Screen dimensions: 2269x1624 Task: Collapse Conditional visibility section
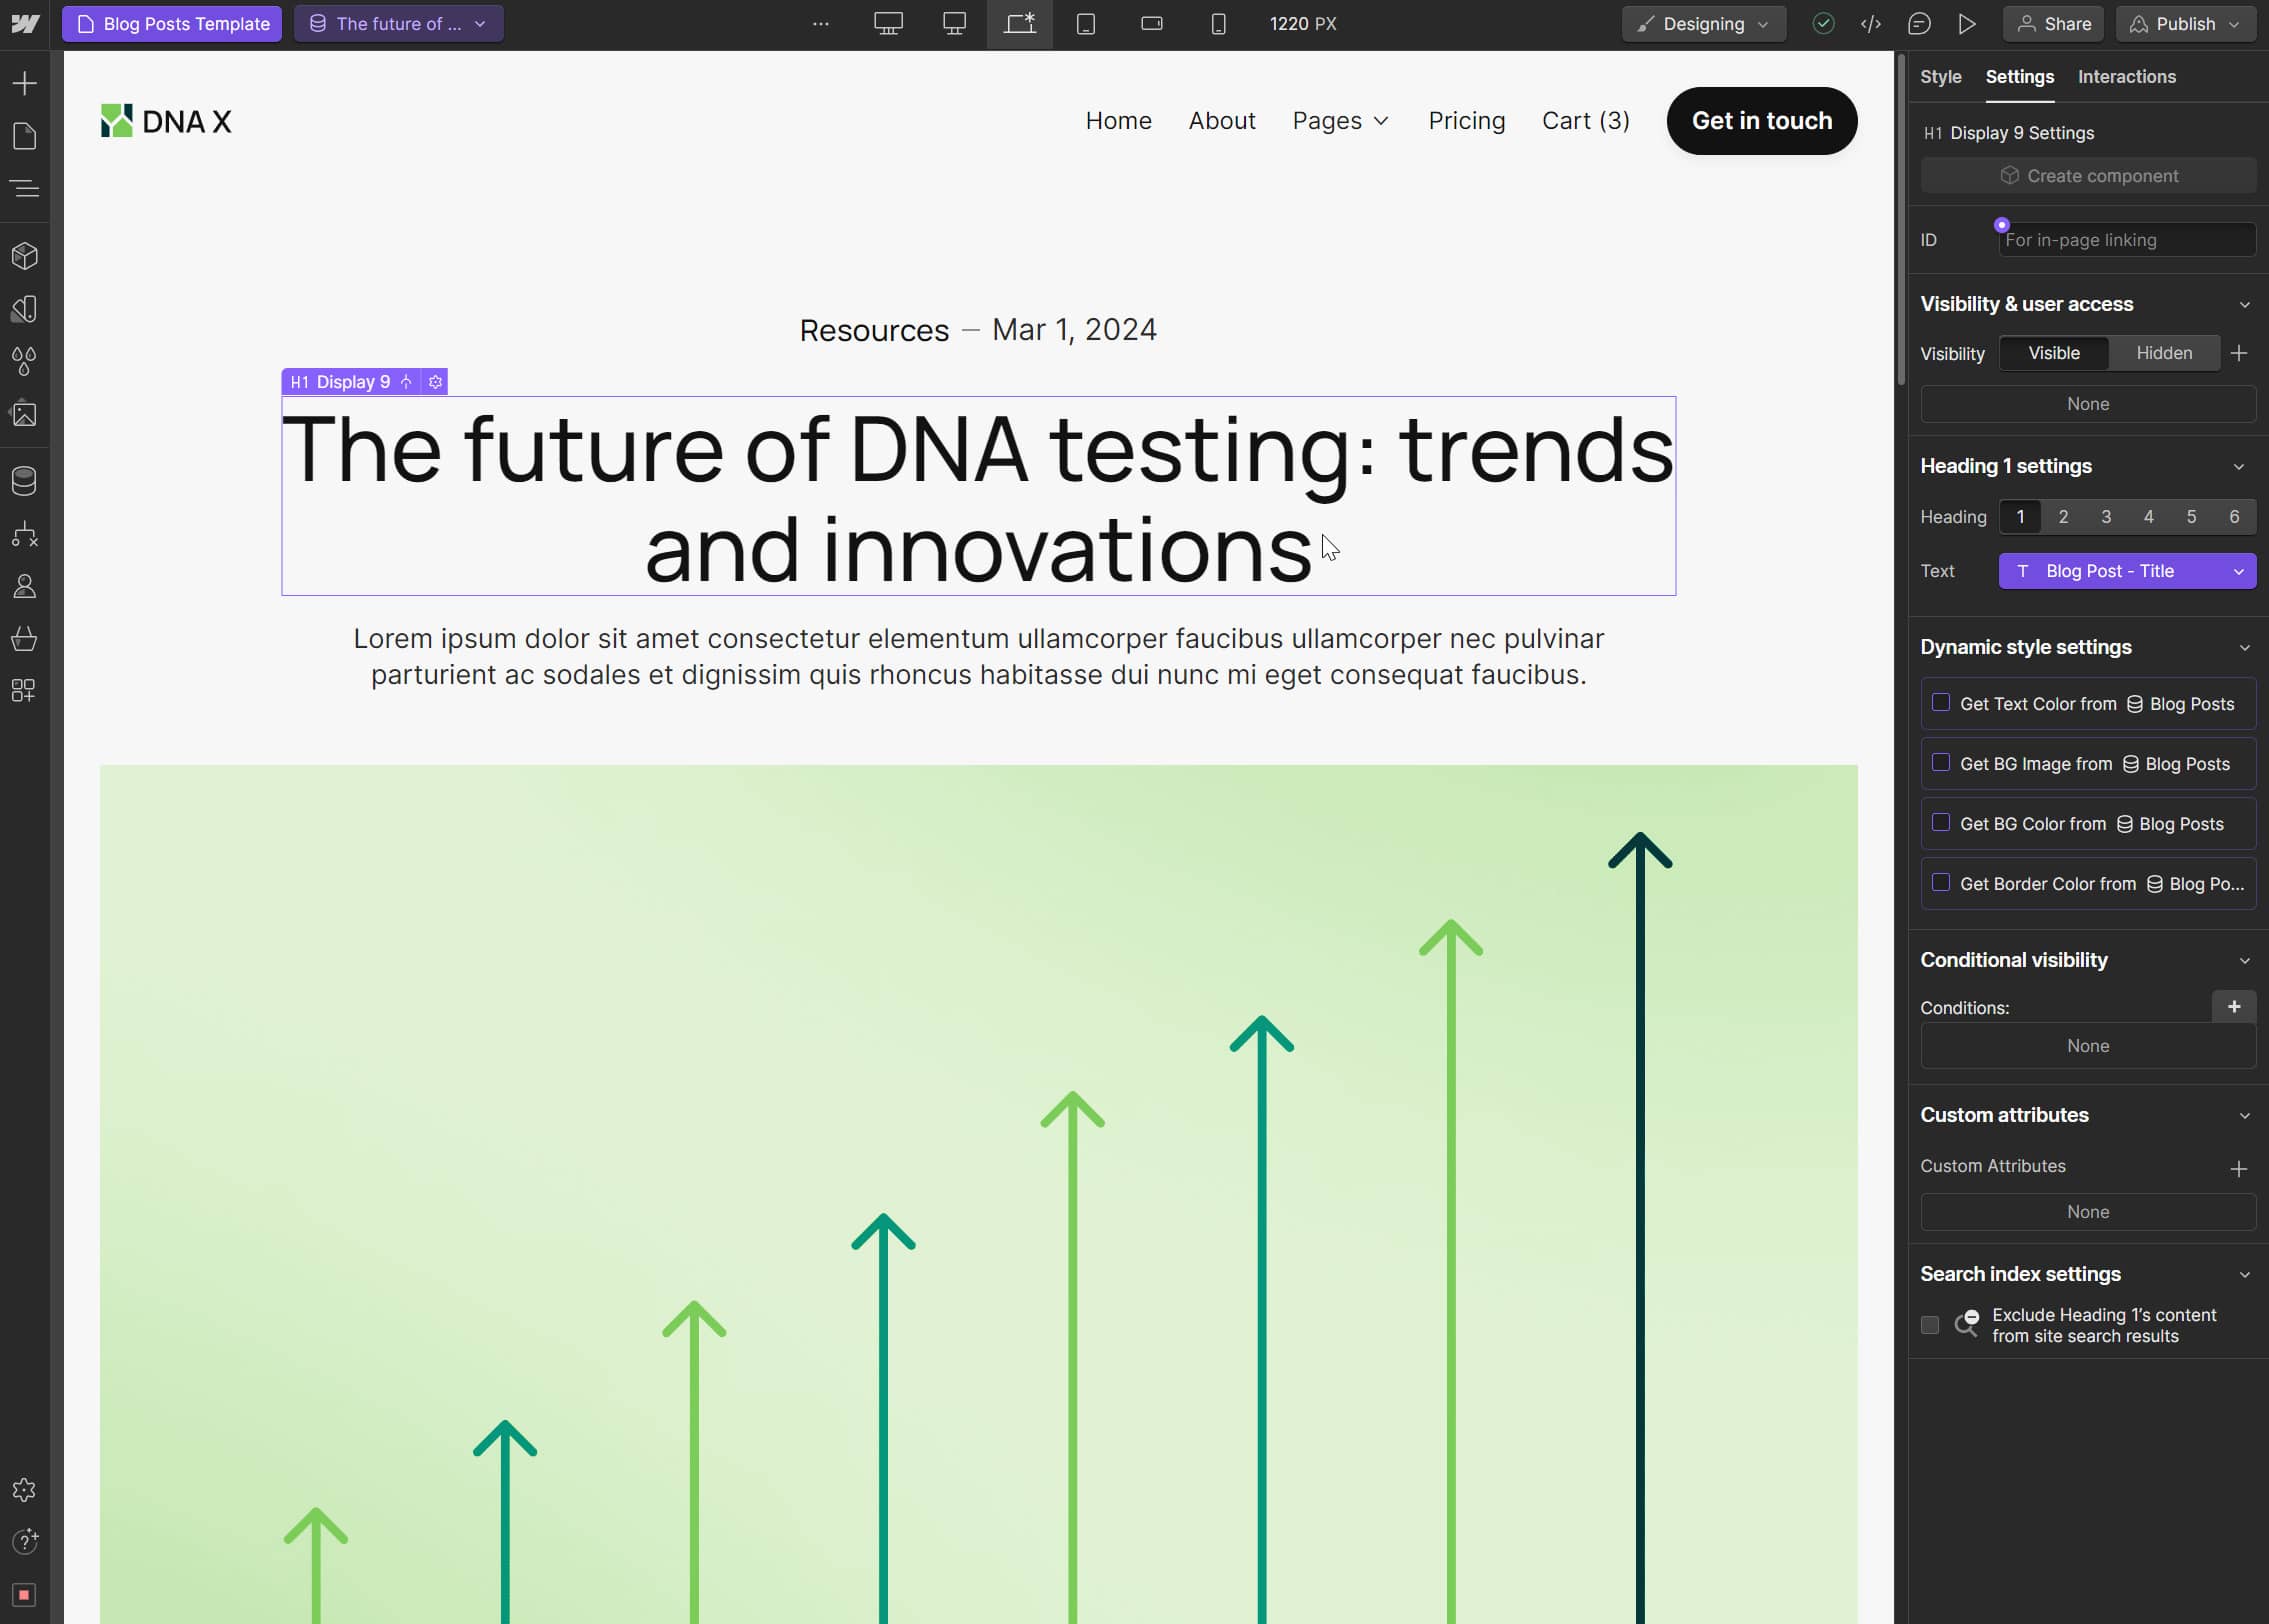coord(2244,961)
